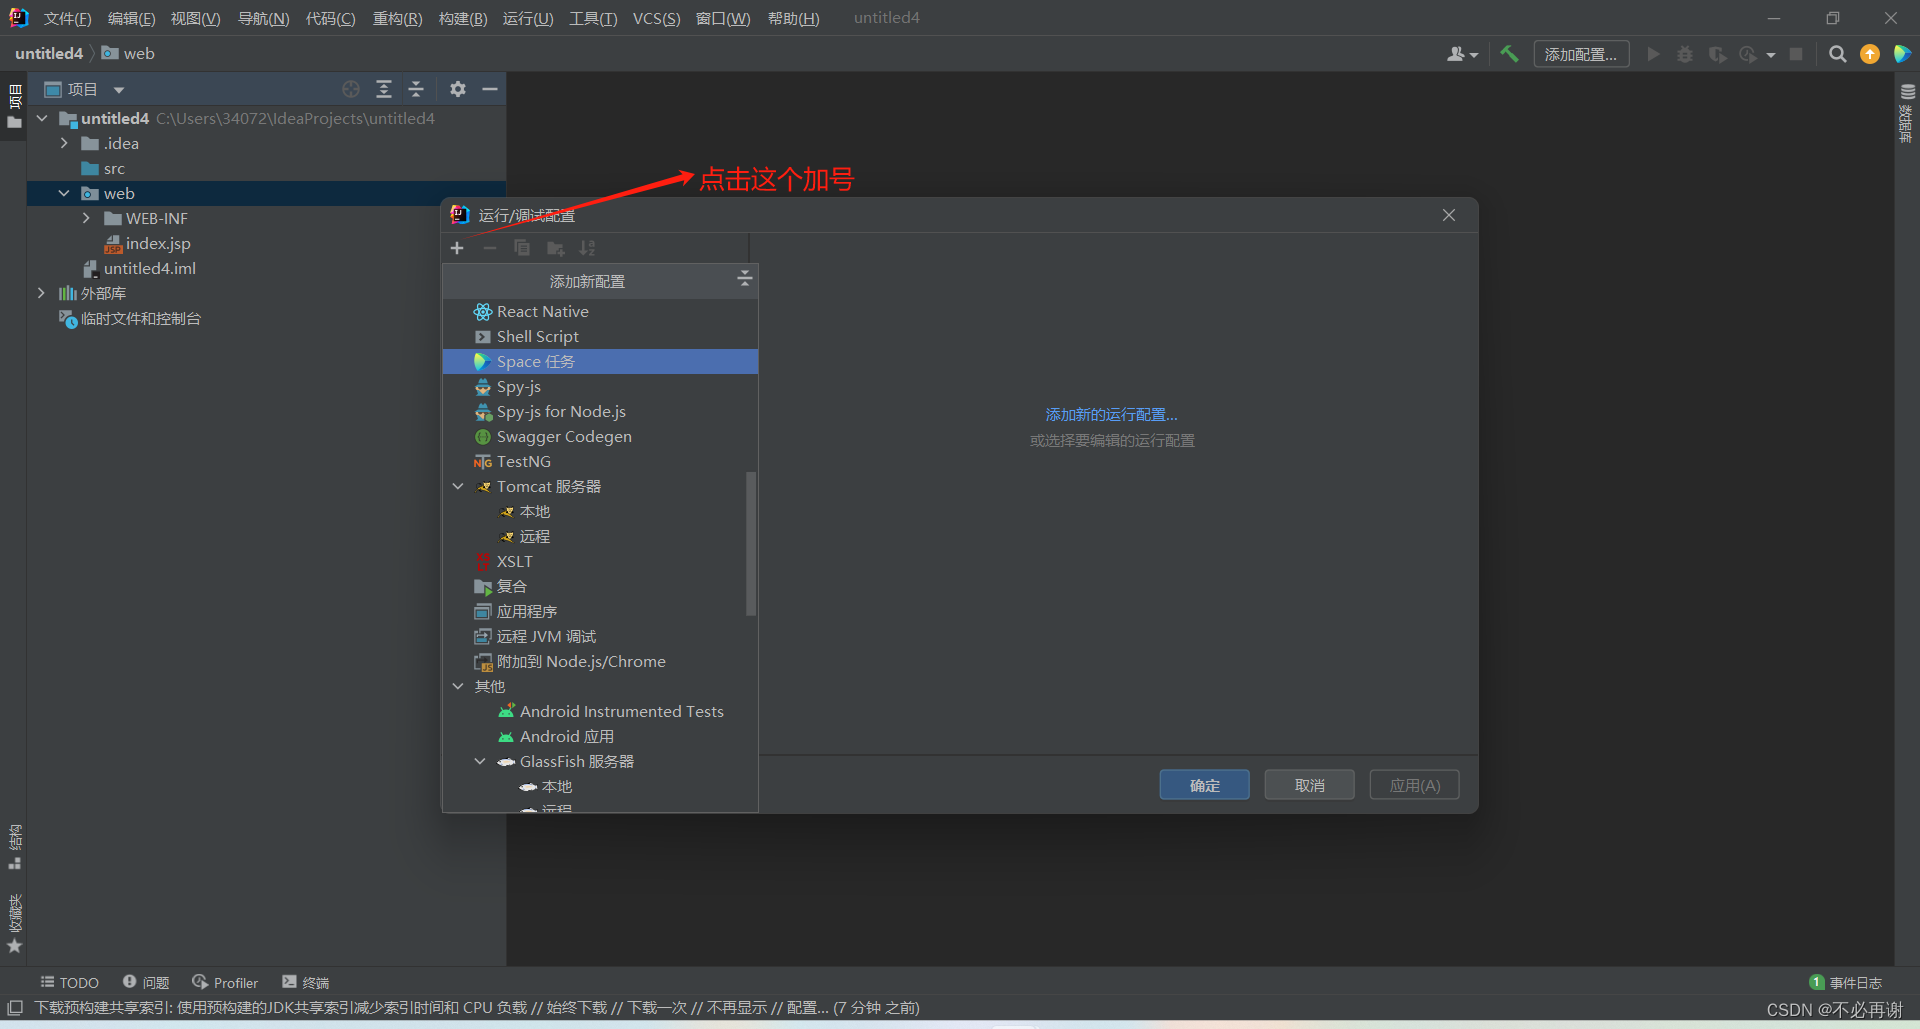
Task: Select Swagger Codegen configuration type
Action: pos(600,437)
